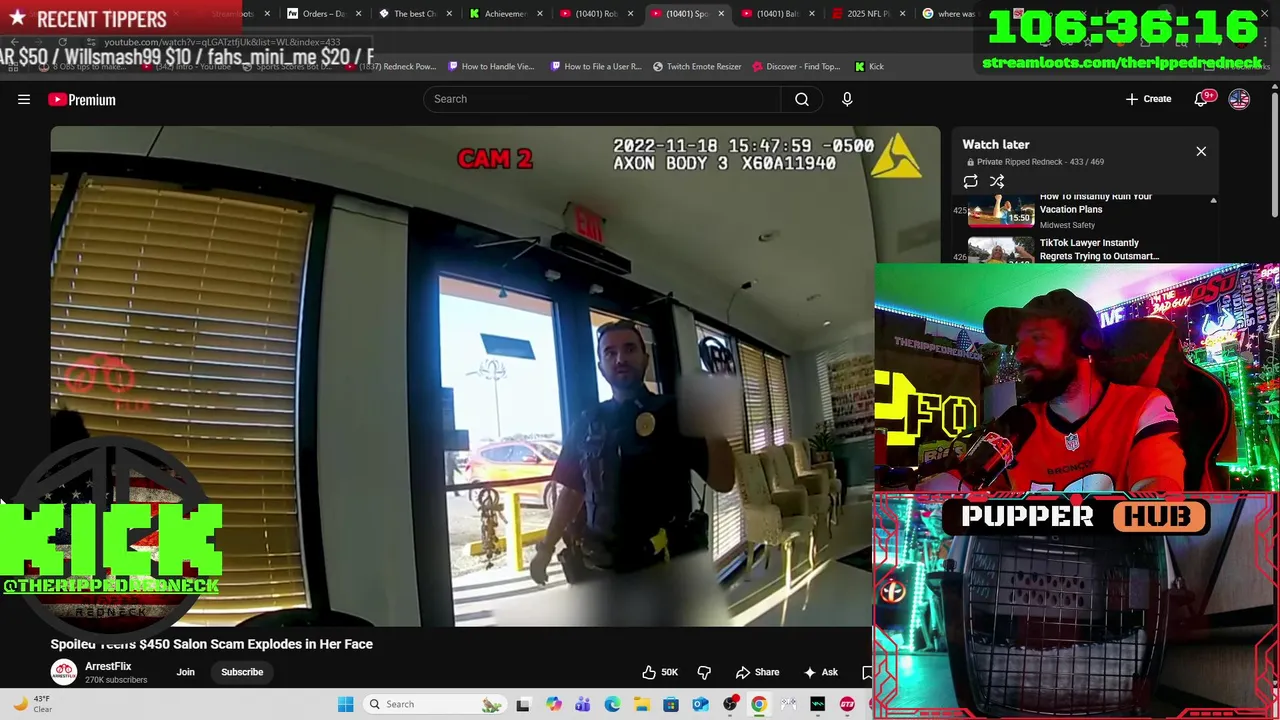Open the red GTS app in taskbar
Screen dimensions: 1280x720
[847, 704]
